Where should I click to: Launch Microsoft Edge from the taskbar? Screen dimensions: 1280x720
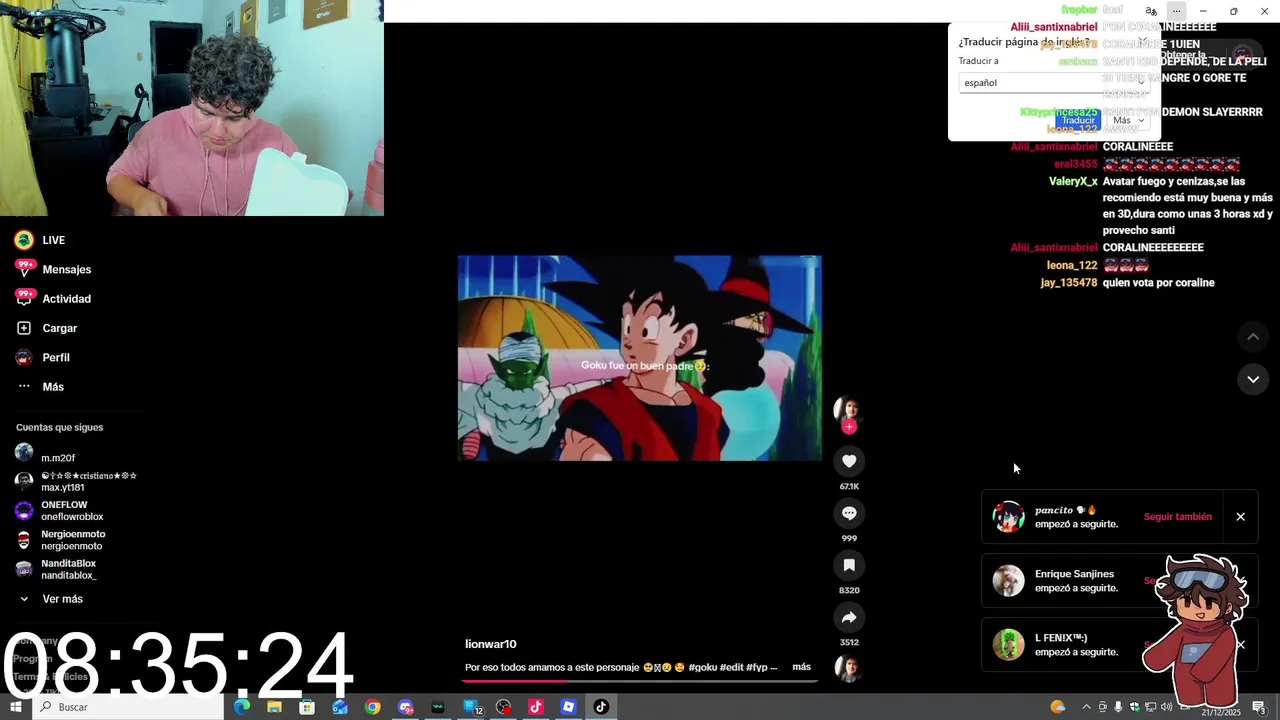pyautogui.click(x=242, y=707)
